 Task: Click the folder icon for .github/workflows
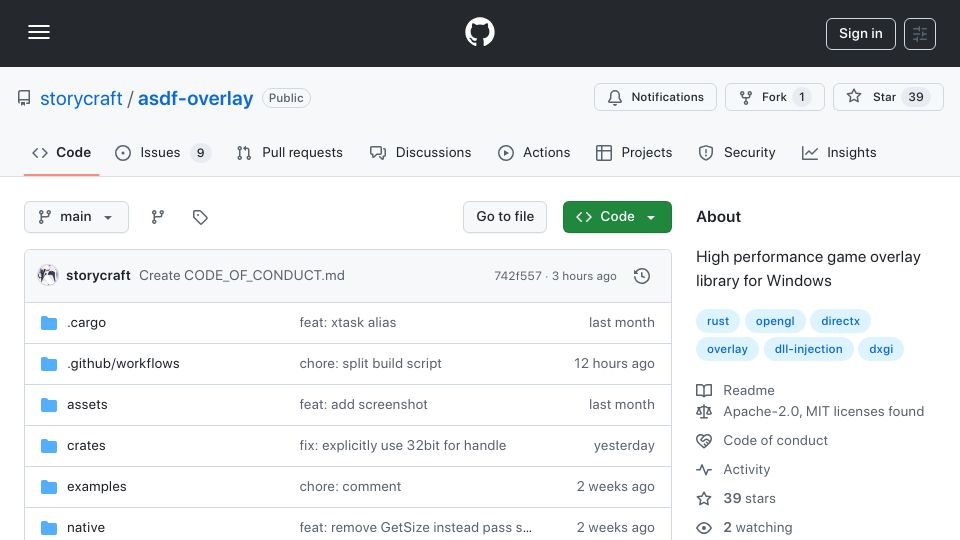[x=49, y=364]
